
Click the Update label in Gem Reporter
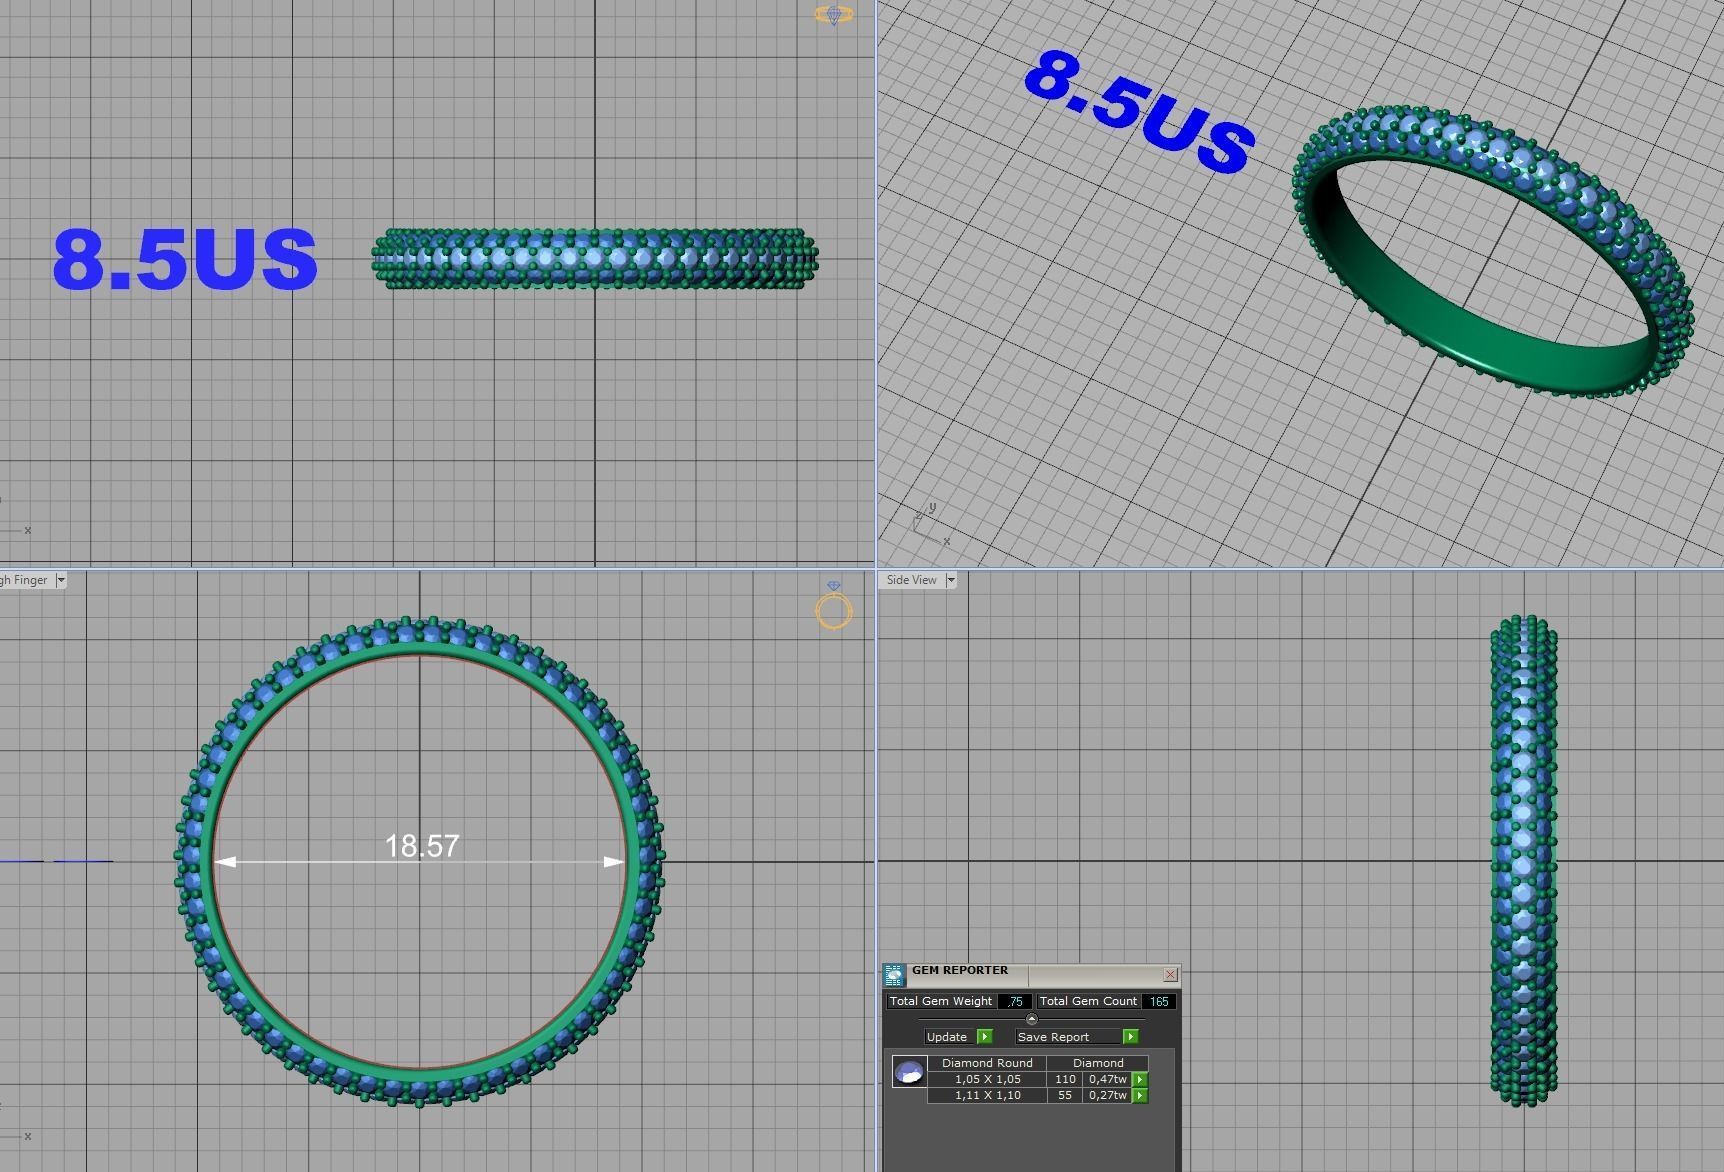(x=947, y=1037)
